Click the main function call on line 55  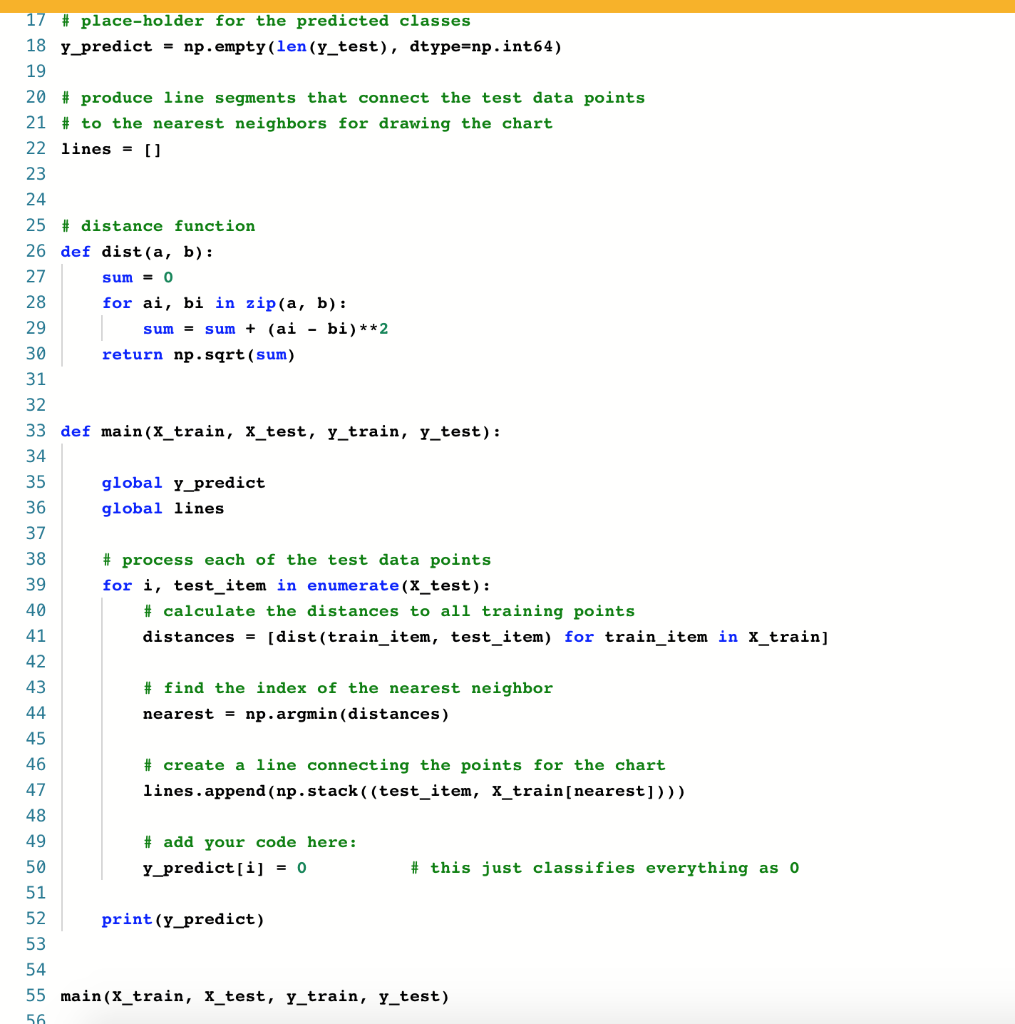tap(255, 995)
